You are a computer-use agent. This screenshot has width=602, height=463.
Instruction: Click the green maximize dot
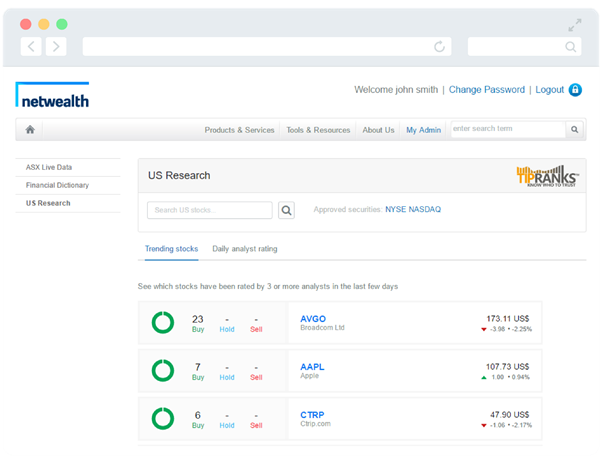pos(62,24)
